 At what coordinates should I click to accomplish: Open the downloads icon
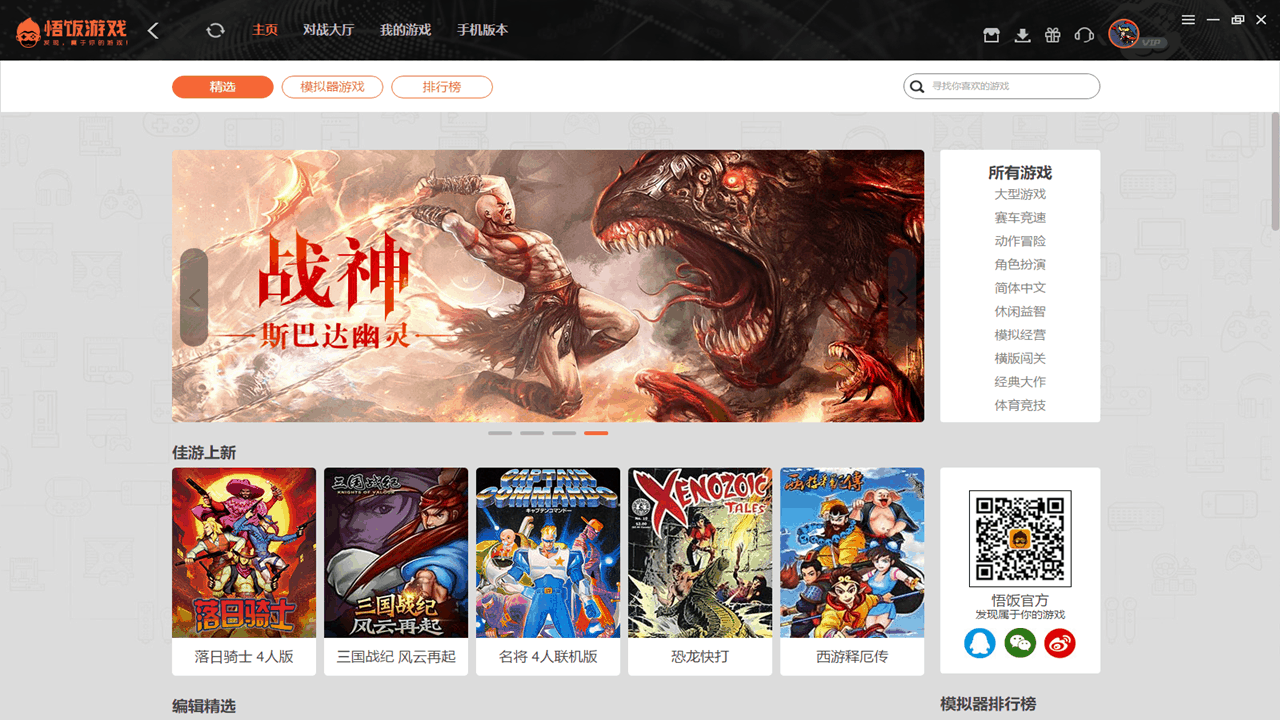[1022, 36]
